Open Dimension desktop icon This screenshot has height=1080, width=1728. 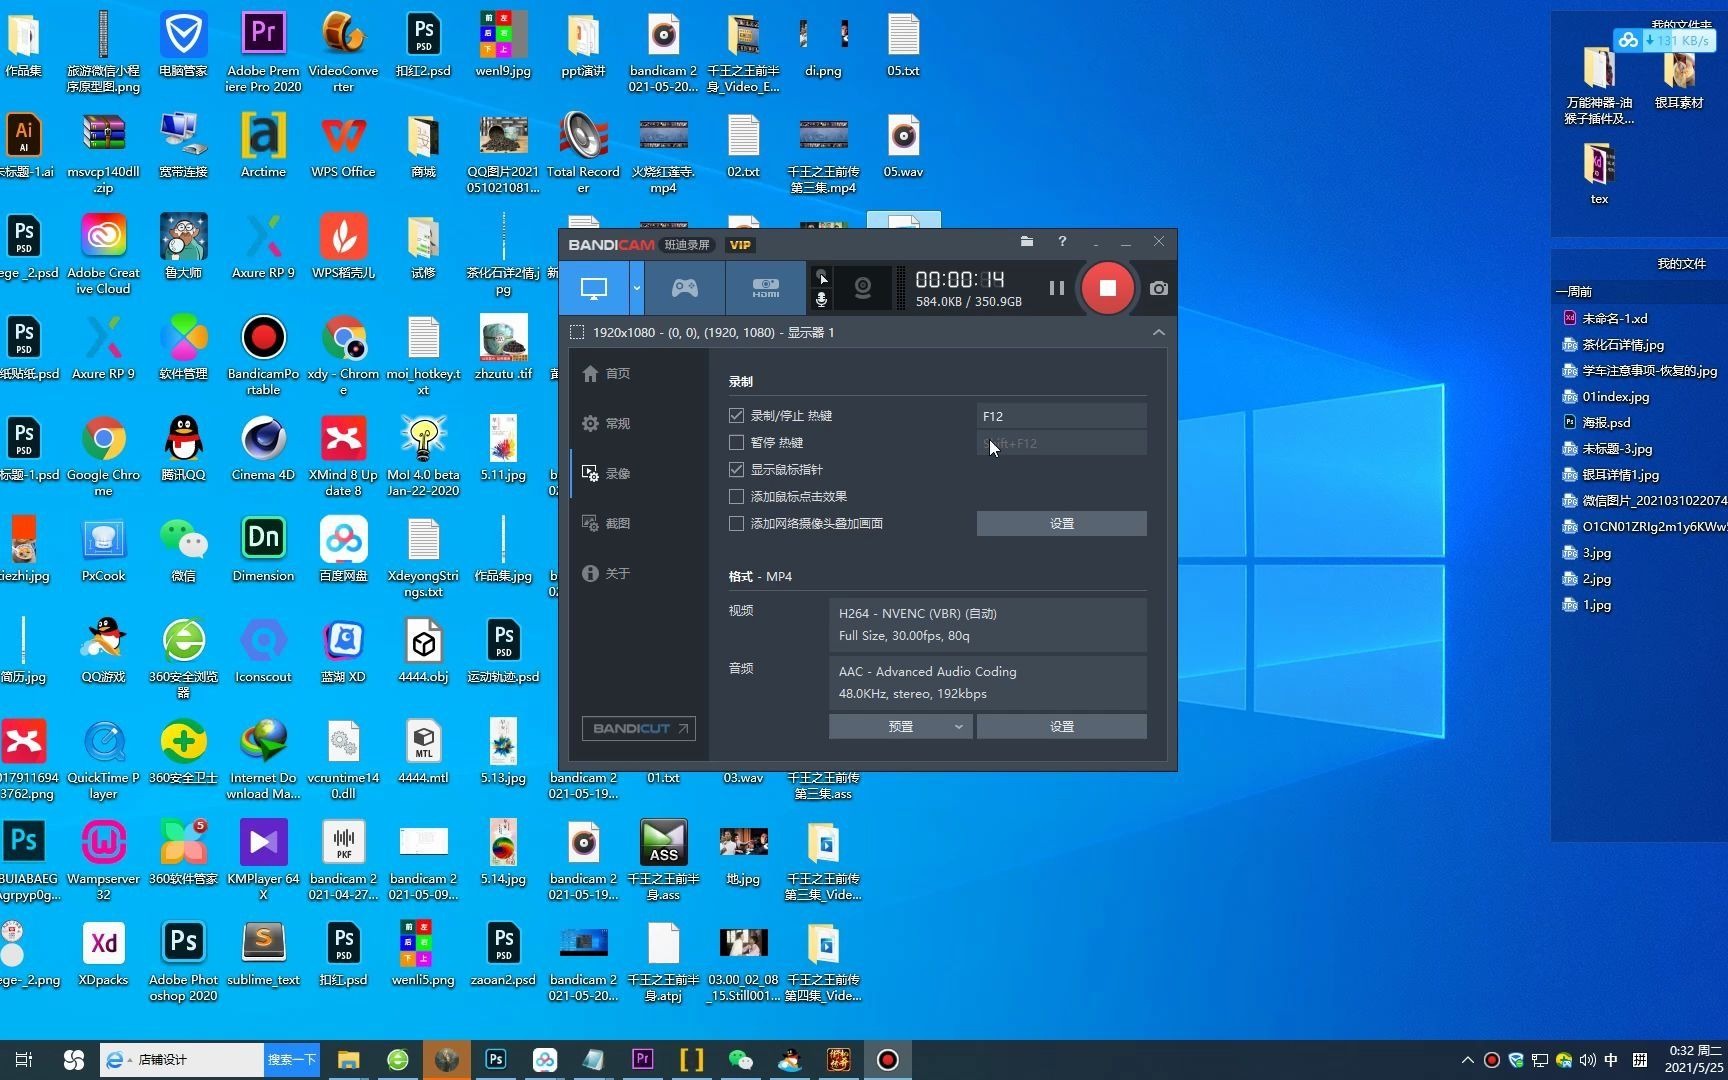tap(263, 550)
